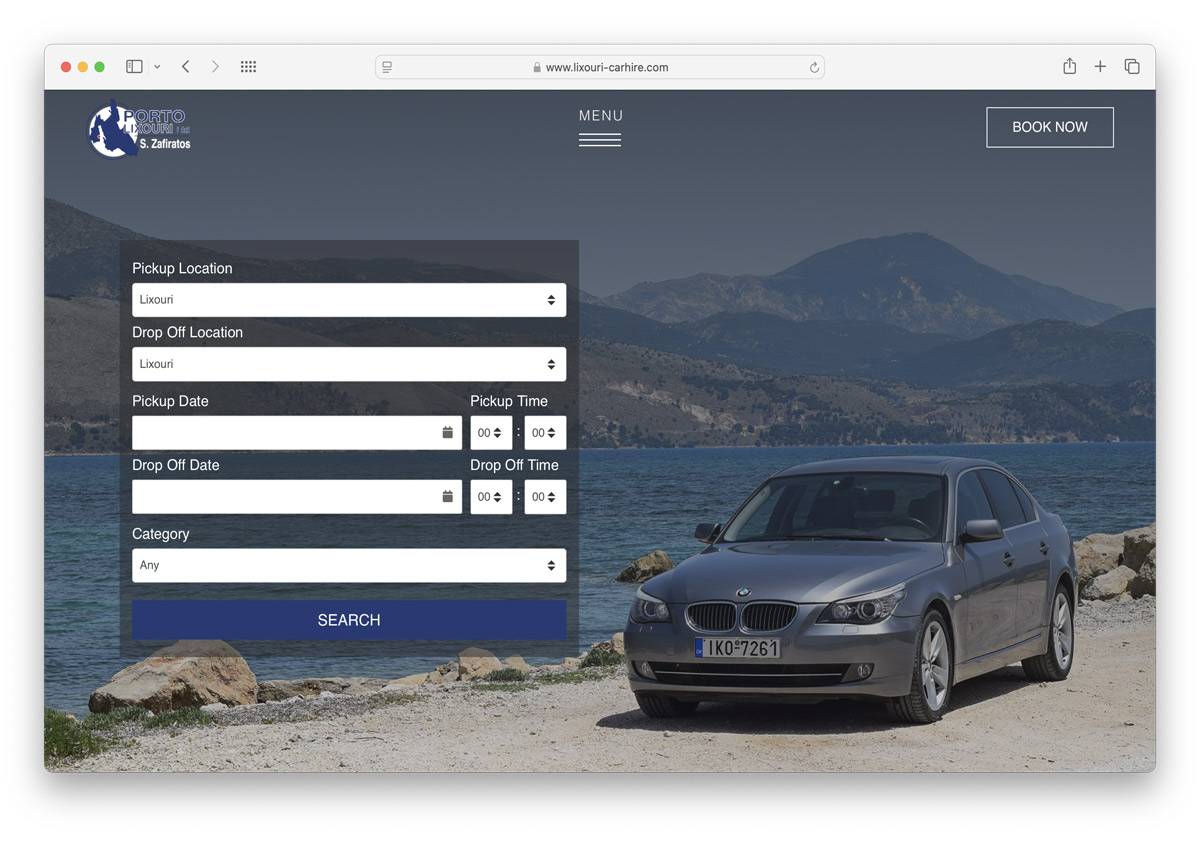Open the Category dropdown

[348, 565]
